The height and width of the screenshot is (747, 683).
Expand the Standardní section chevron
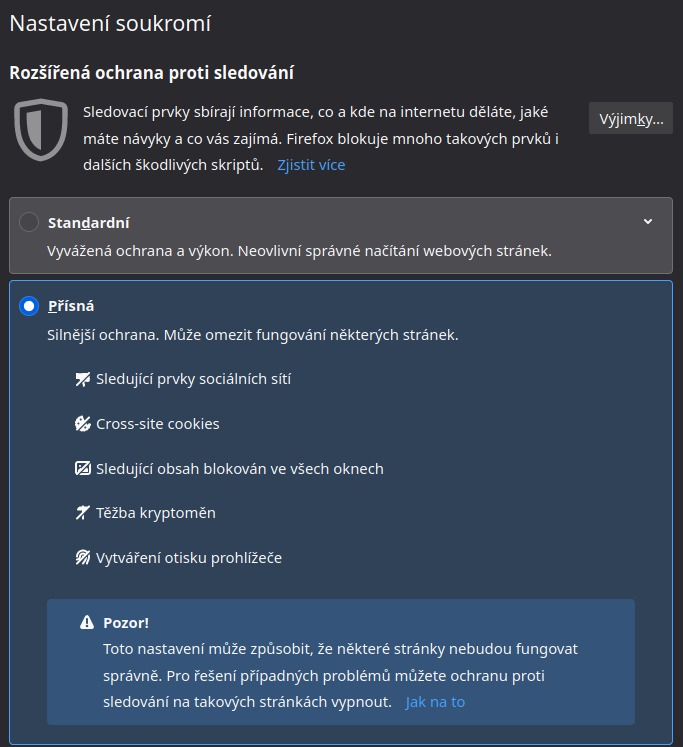[x=648, y=222]
